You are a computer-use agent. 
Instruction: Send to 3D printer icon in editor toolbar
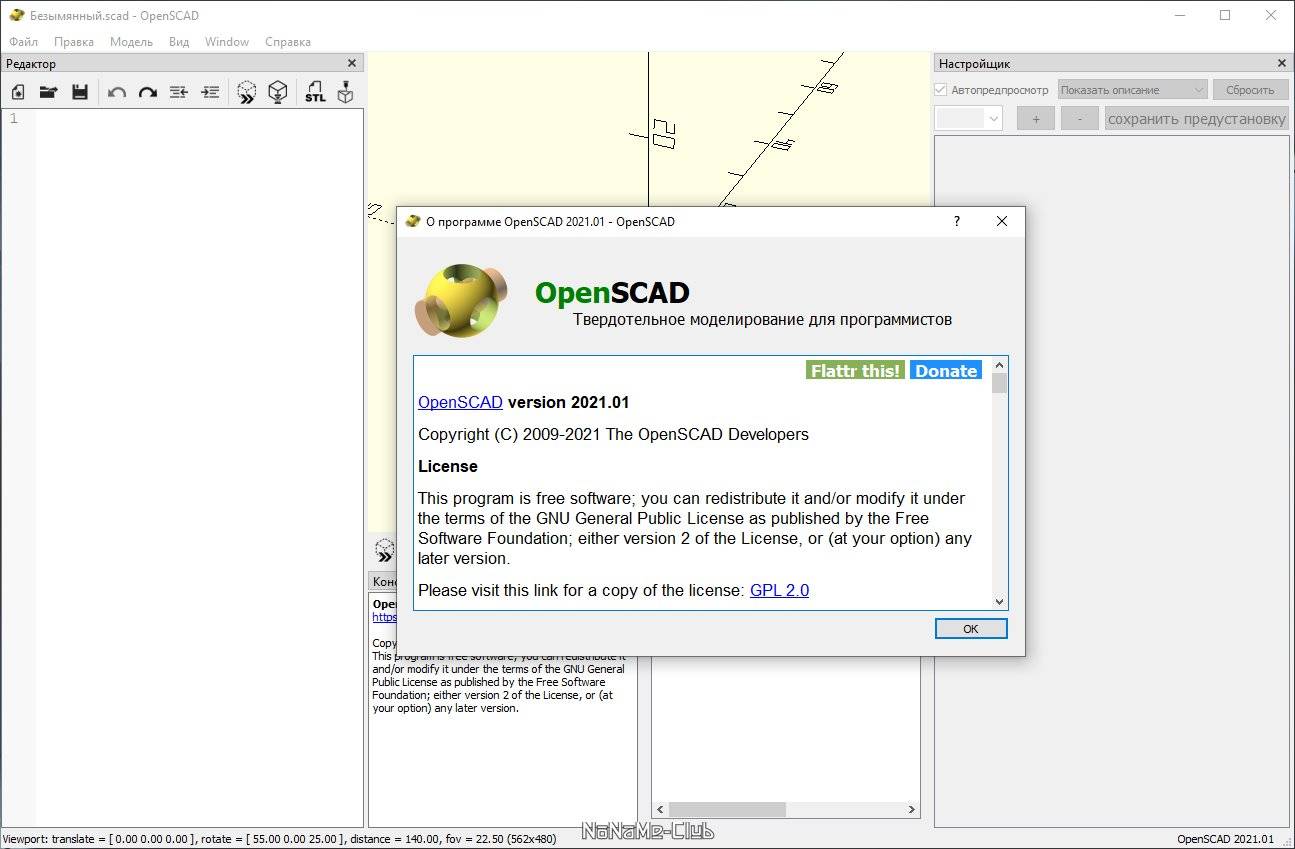pyautogui.click(x=345, y=92)
